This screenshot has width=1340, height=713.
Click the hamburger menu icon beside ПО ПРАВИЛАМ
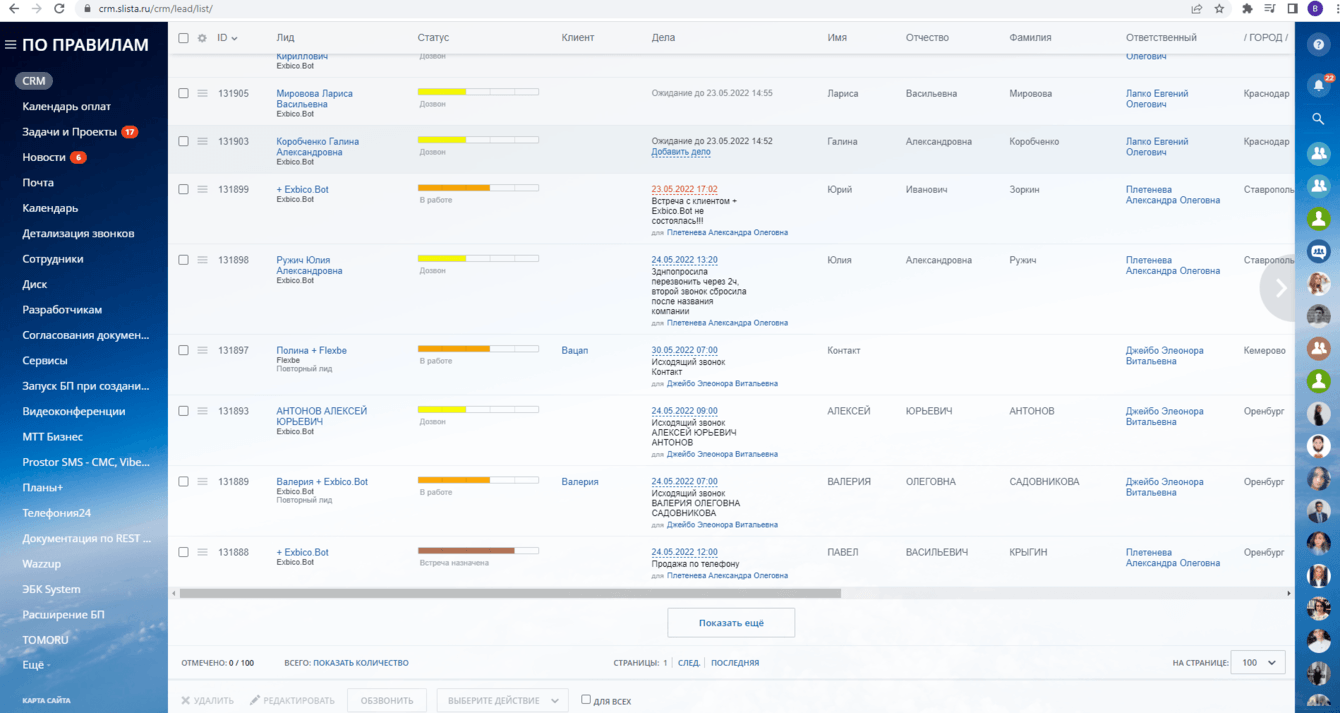tap(11, 45)
